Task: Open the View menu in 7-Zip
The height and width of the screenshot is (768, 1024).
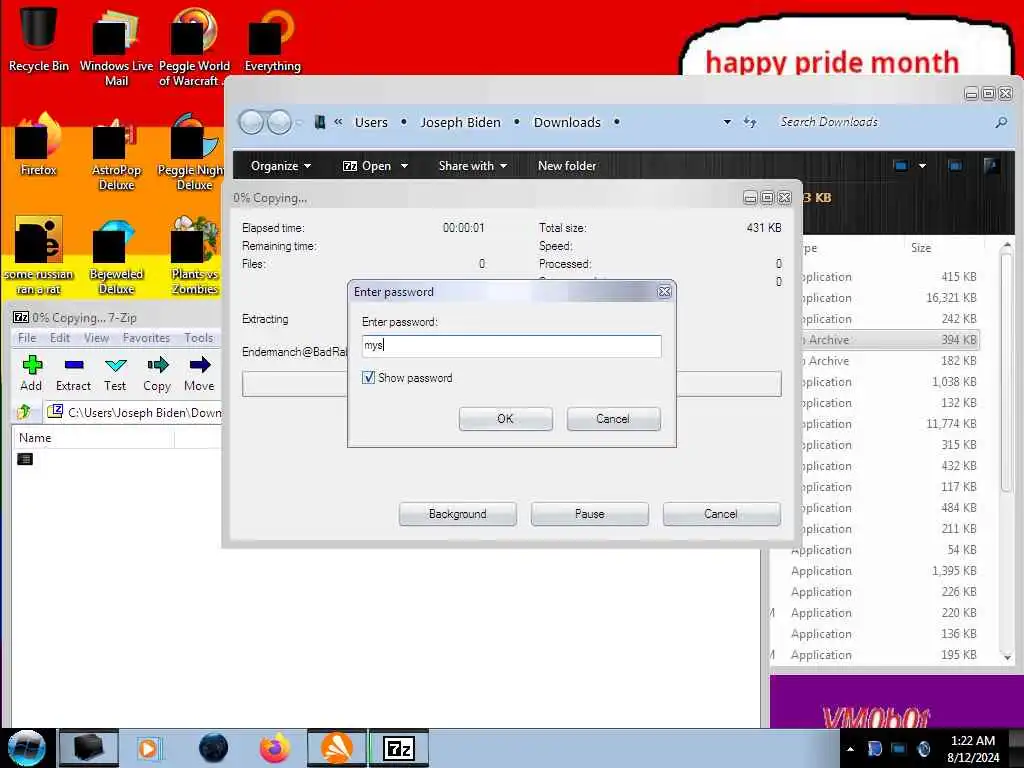Action: pos(96,338)
